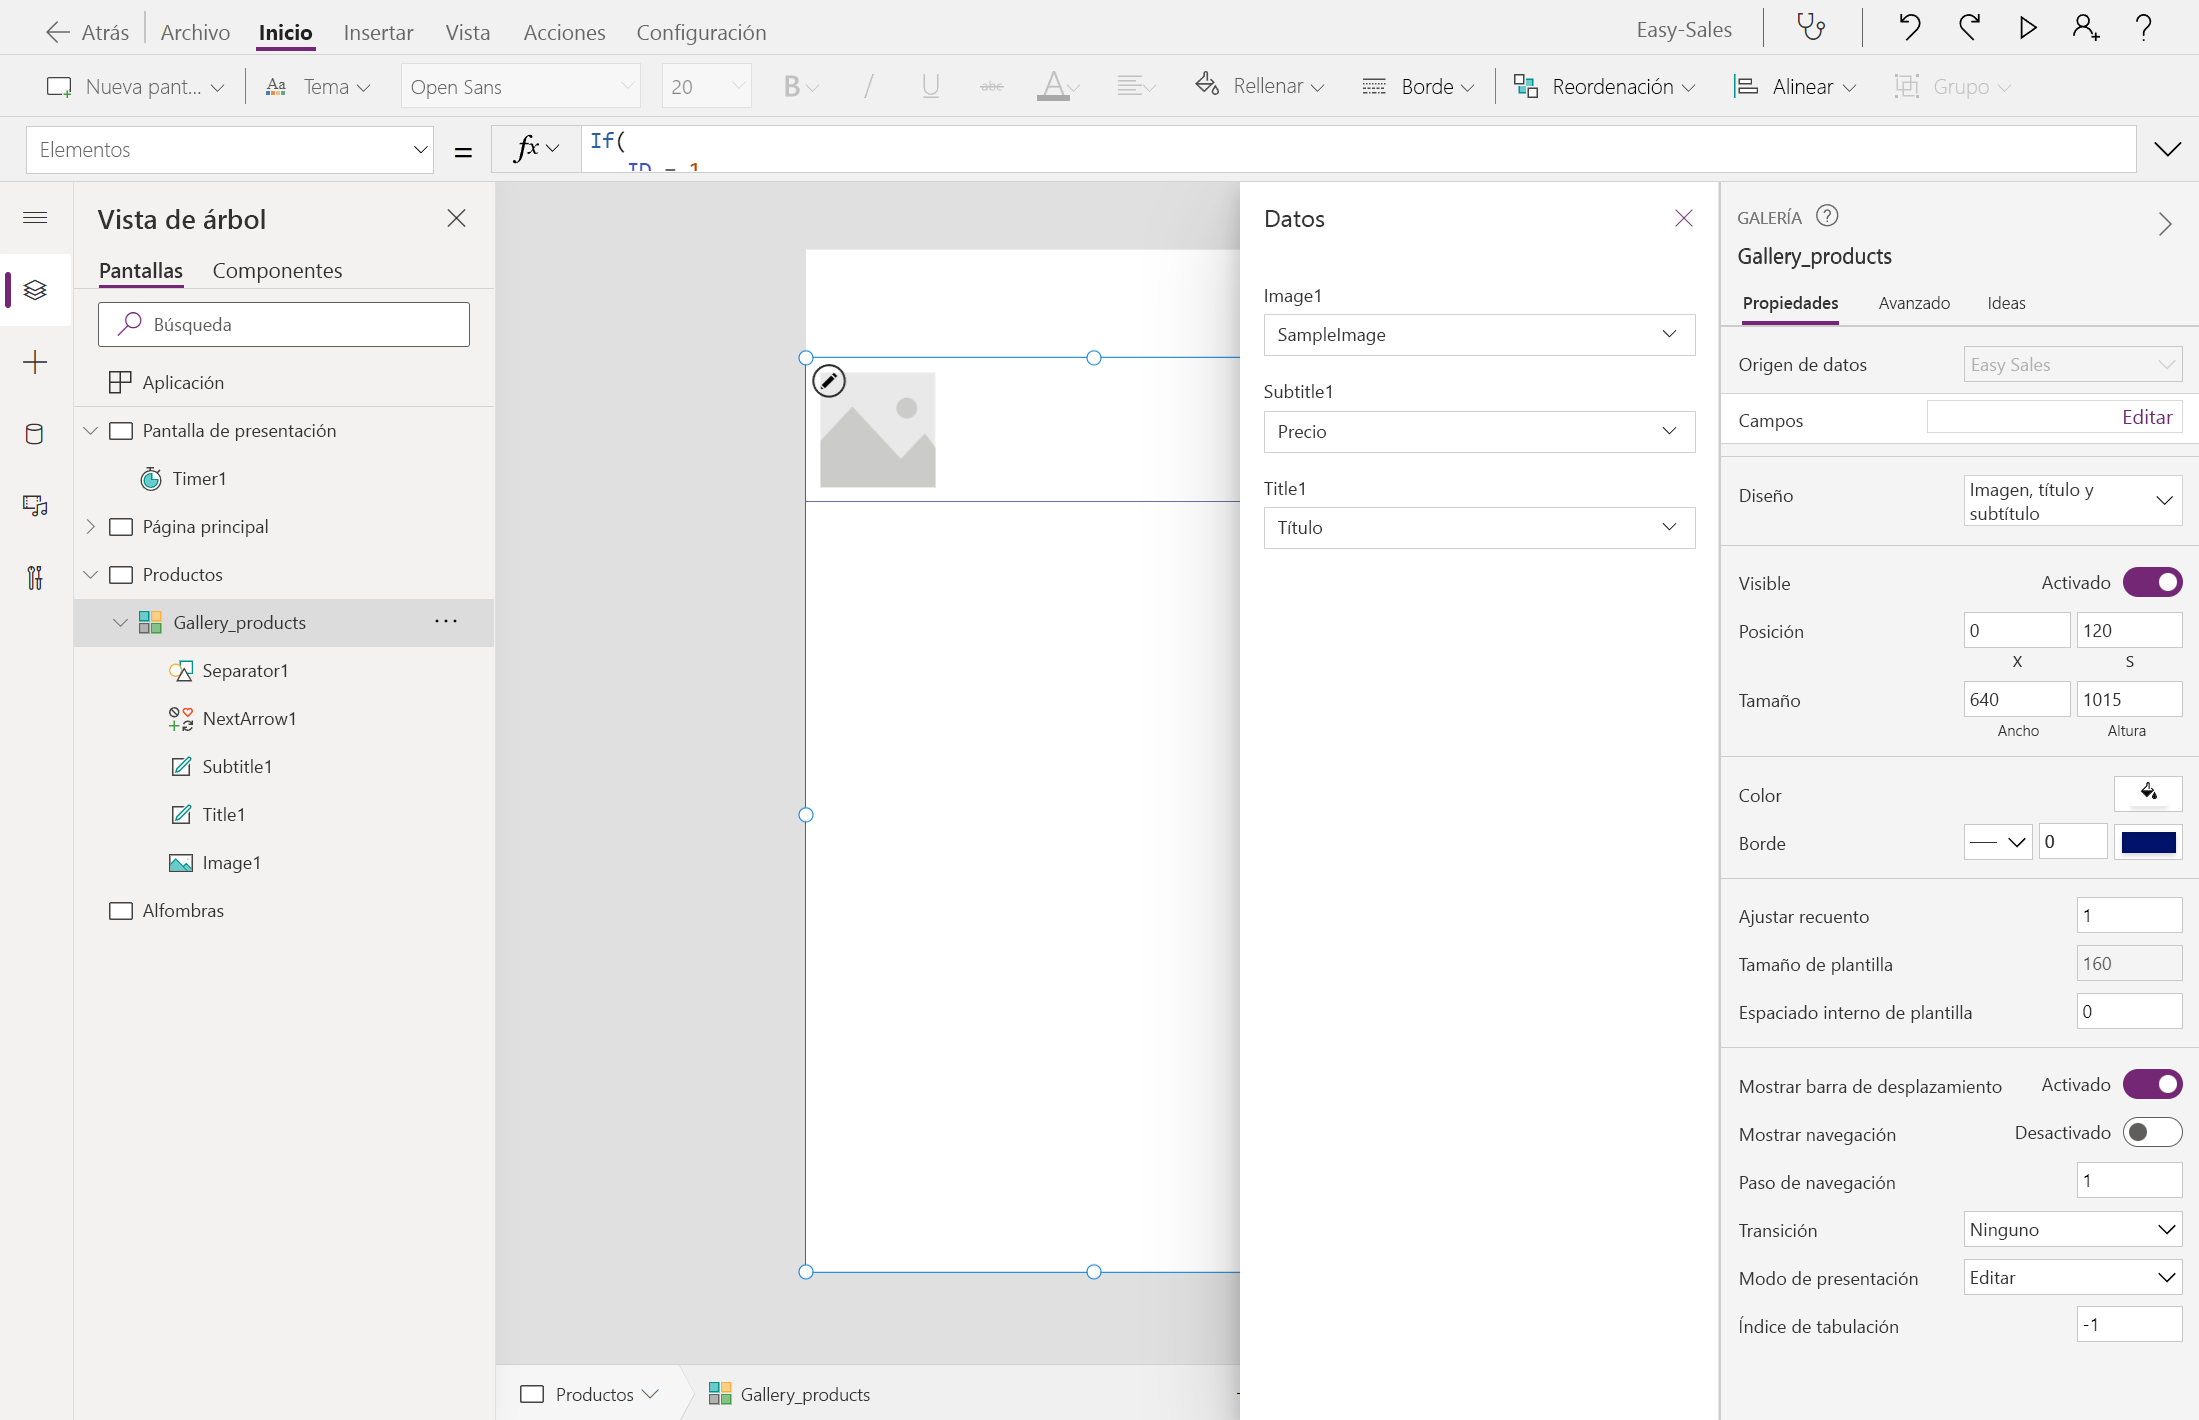The image size is (2199, 1420).
Task: Preview the app with play icon
Action: click(2027, 27)
